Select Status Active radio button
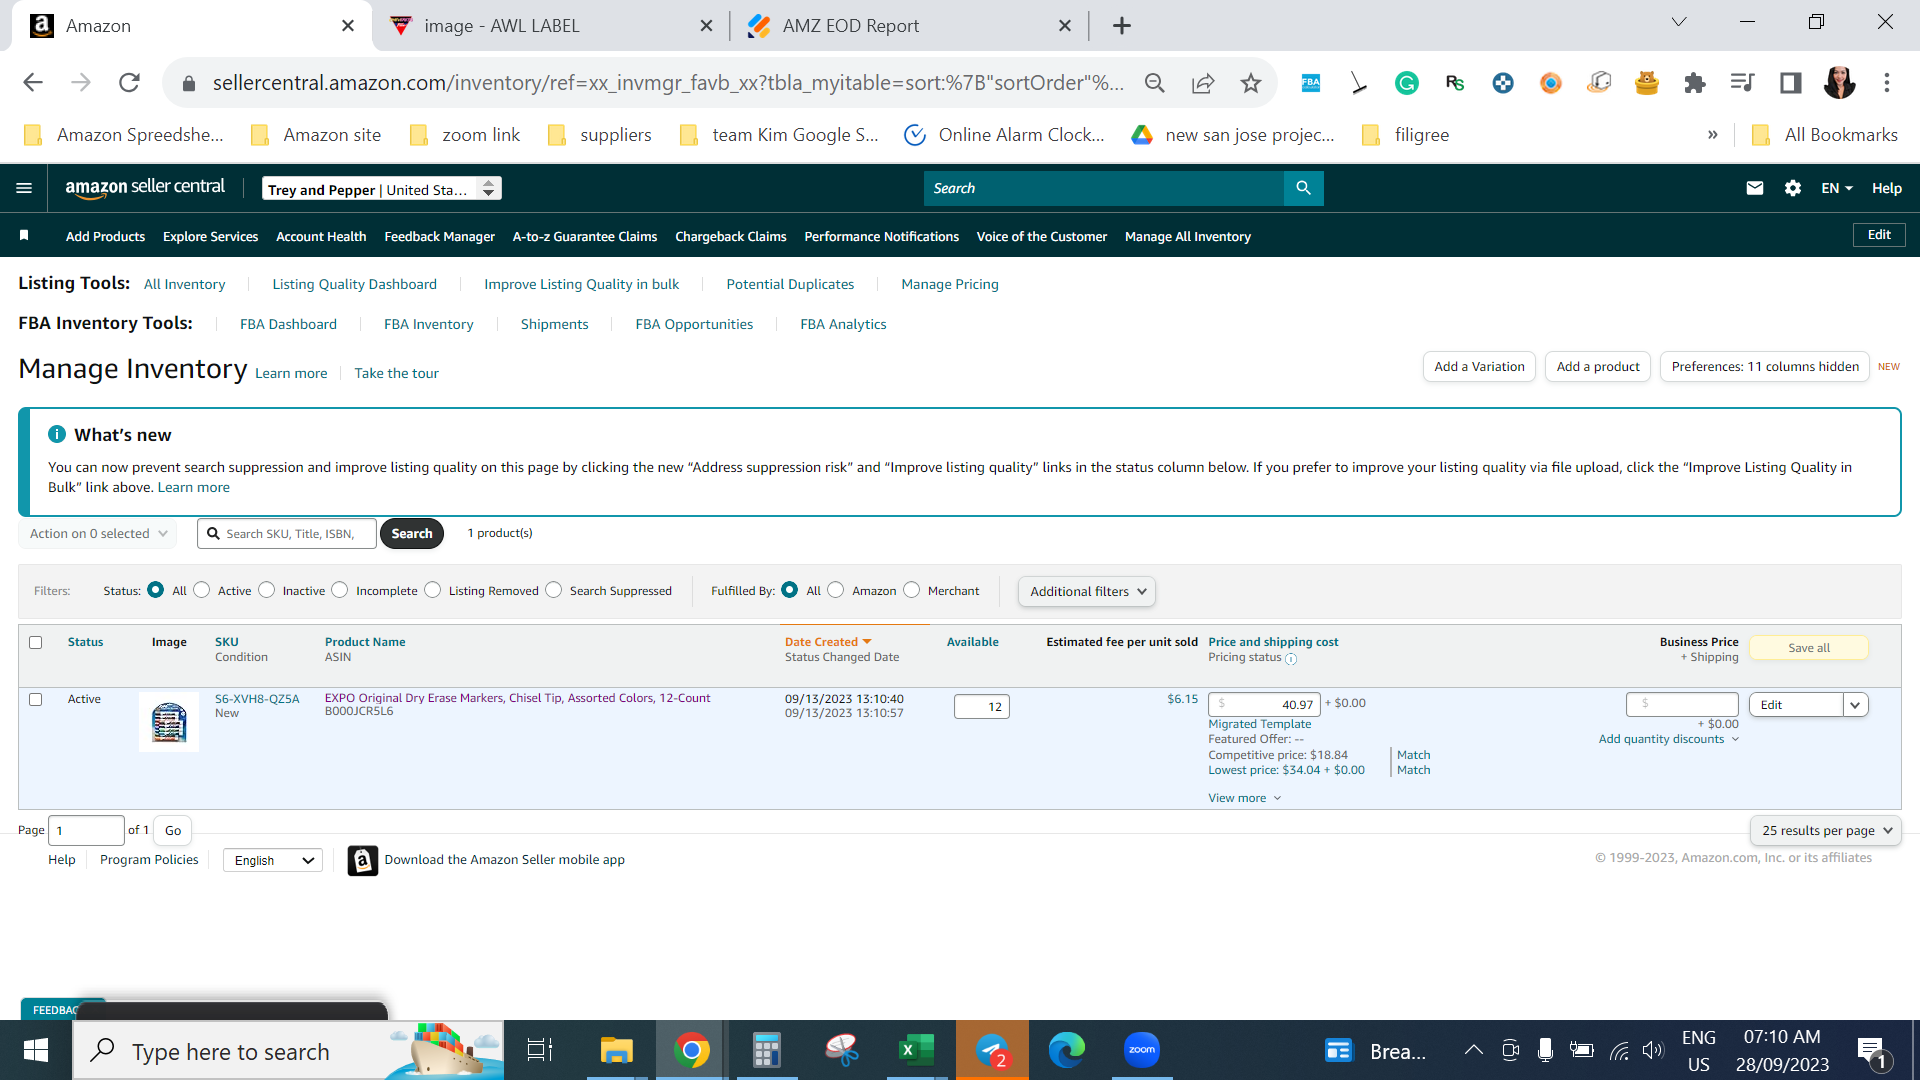The width and height of the screenshot is (1920, 1080). [x=202, y=590]
